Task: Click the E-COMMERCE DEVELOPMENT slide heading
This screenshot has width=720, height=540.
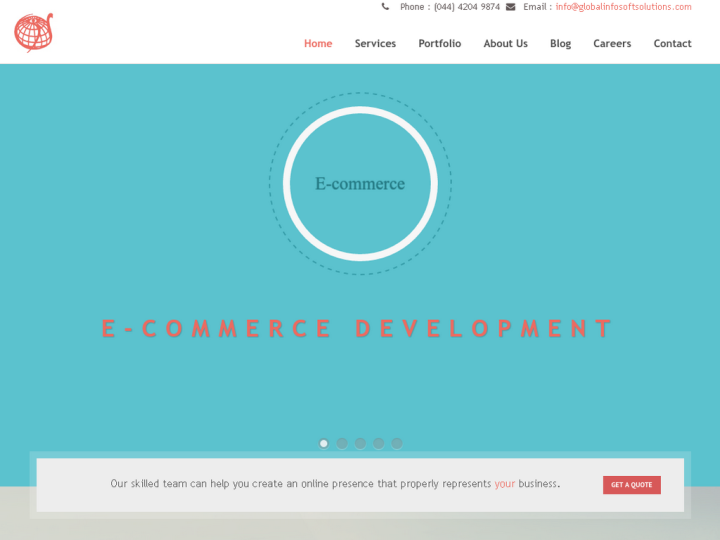Action: (x=359, y=329)
